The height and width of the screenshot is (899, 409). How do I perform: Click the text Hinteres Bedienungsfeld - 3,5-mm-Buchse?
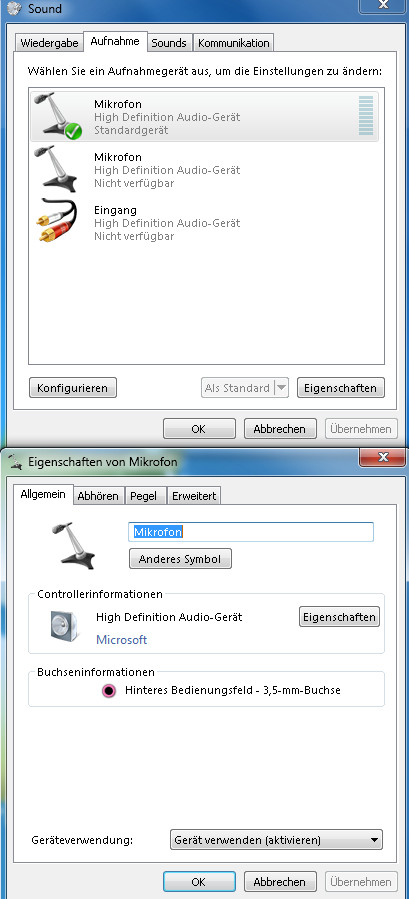click(x=233, y=690)
